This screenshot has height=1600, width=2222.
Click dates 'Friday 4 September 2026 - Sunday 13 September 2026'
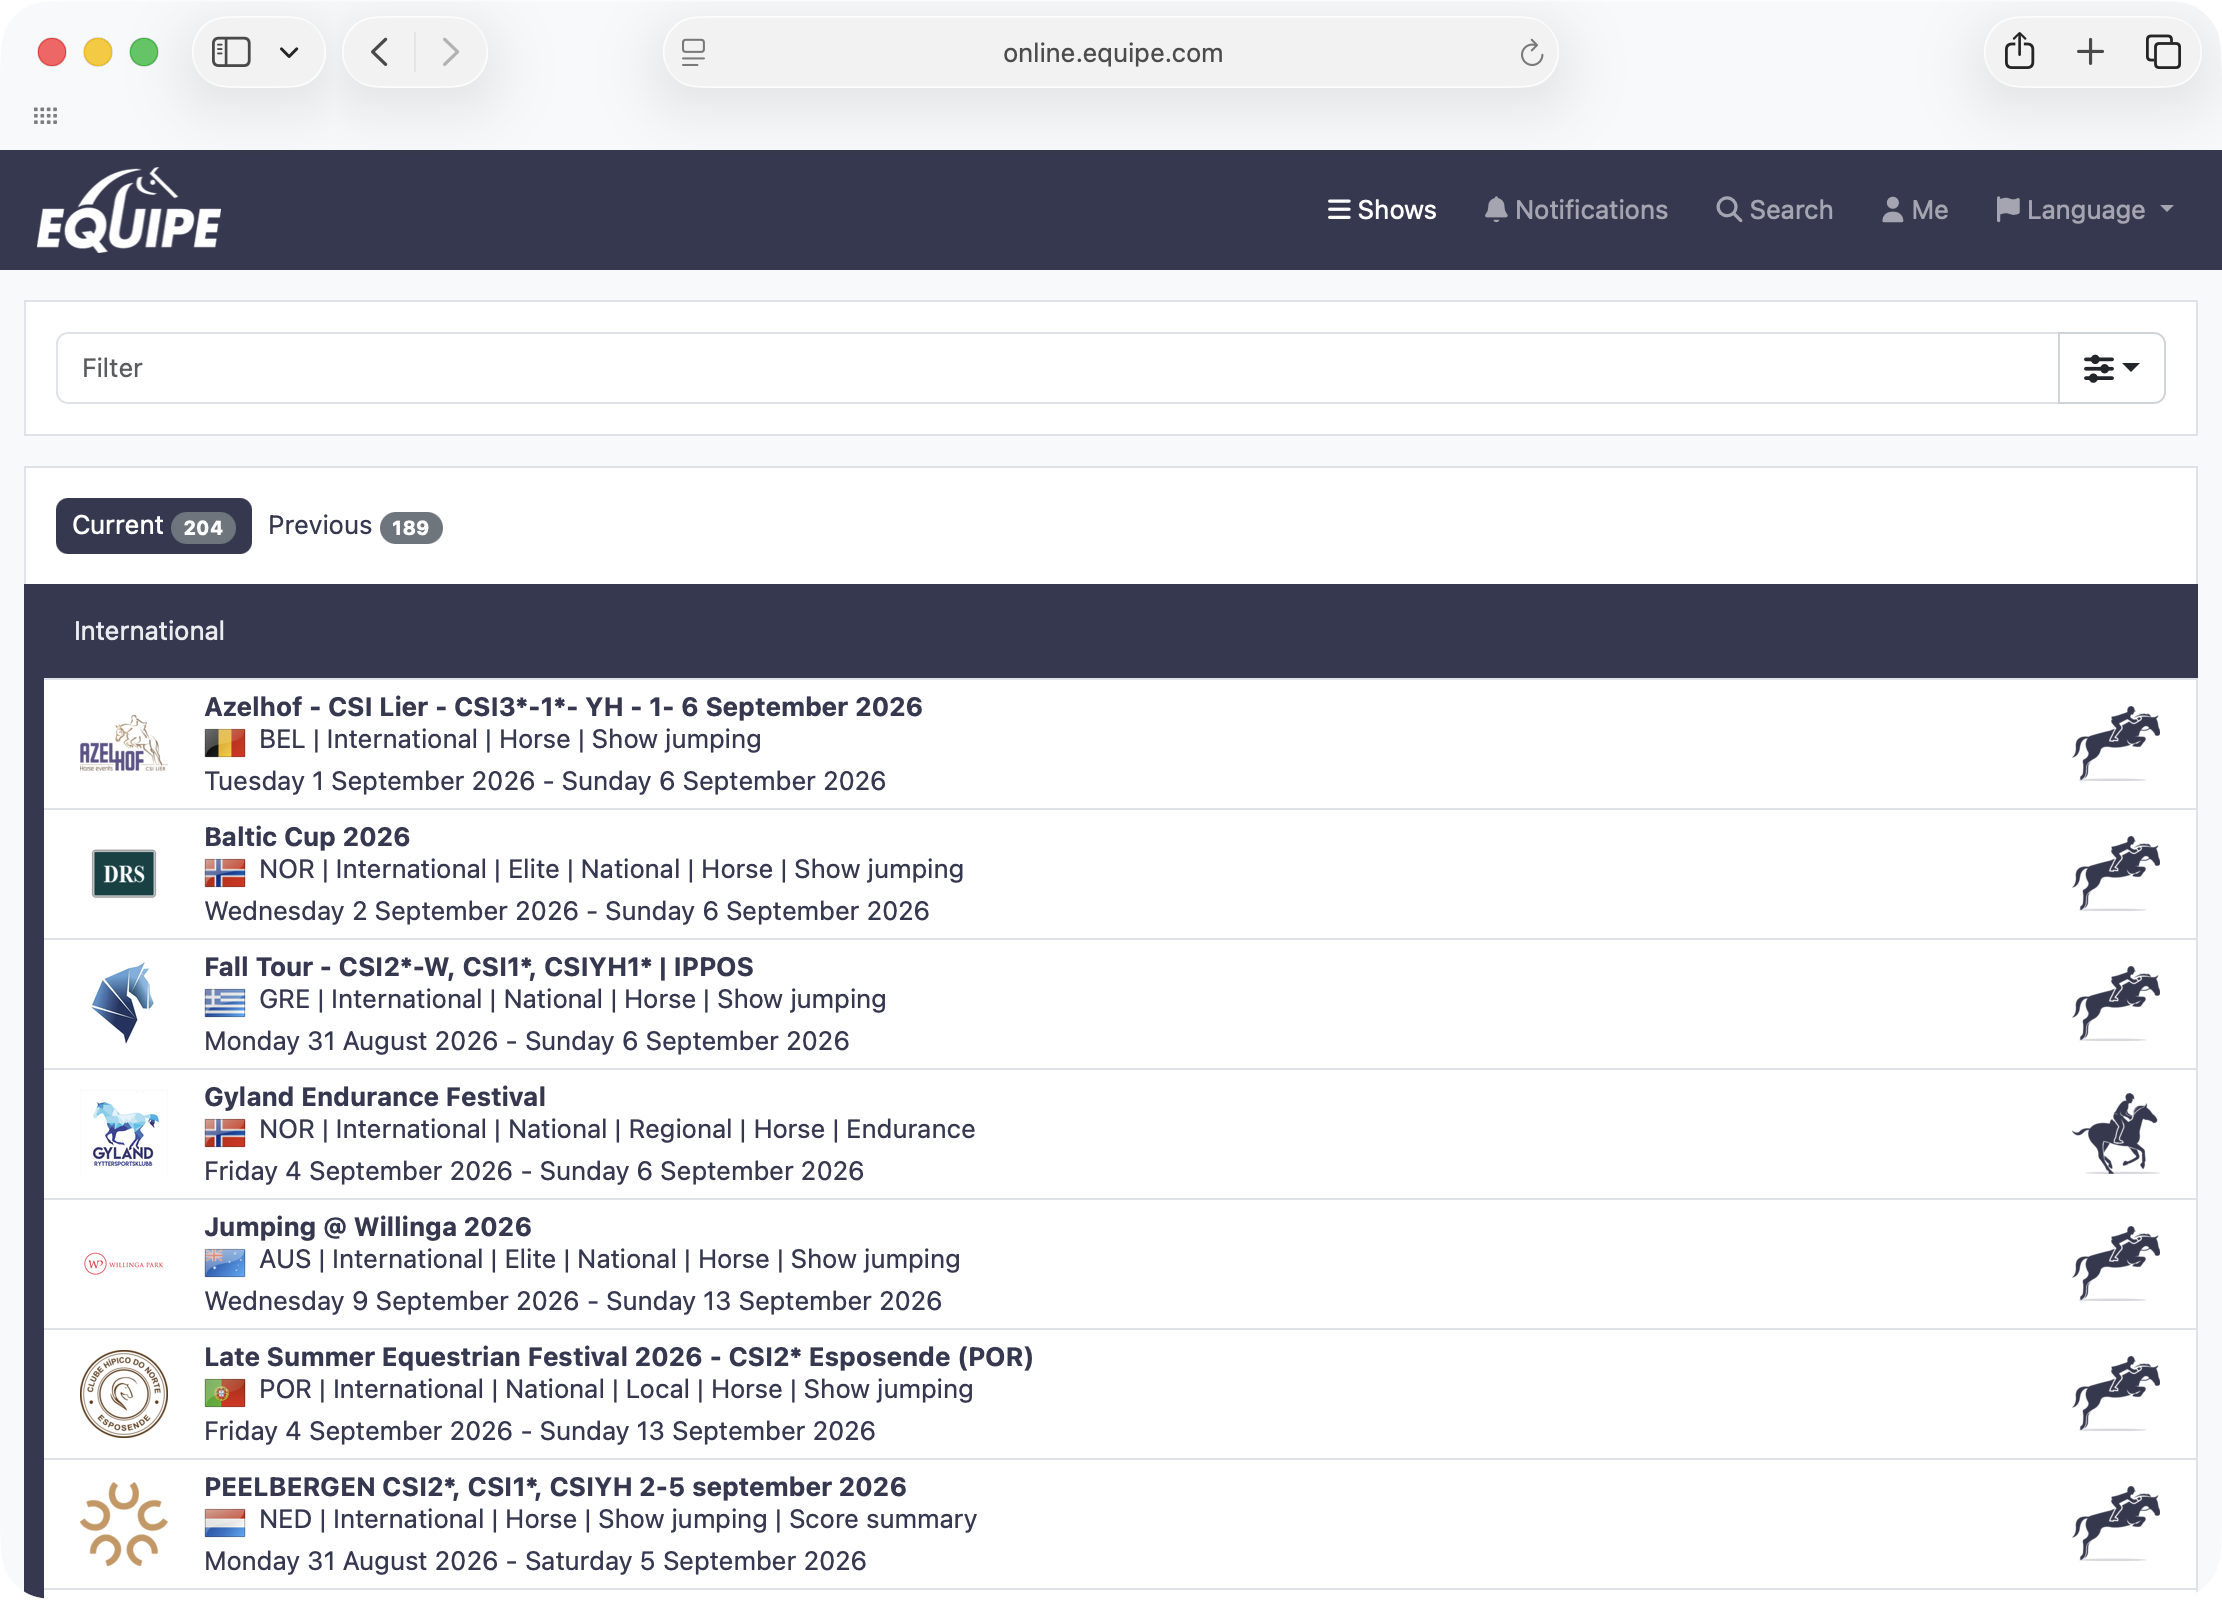click(540, 1431)
